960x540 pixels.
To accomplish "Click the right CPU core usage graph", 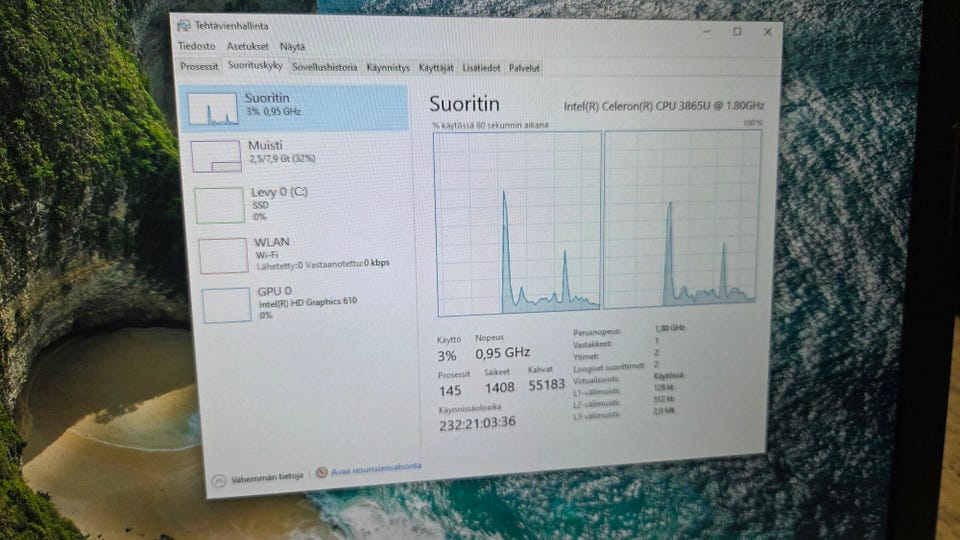I will (682, 217).
